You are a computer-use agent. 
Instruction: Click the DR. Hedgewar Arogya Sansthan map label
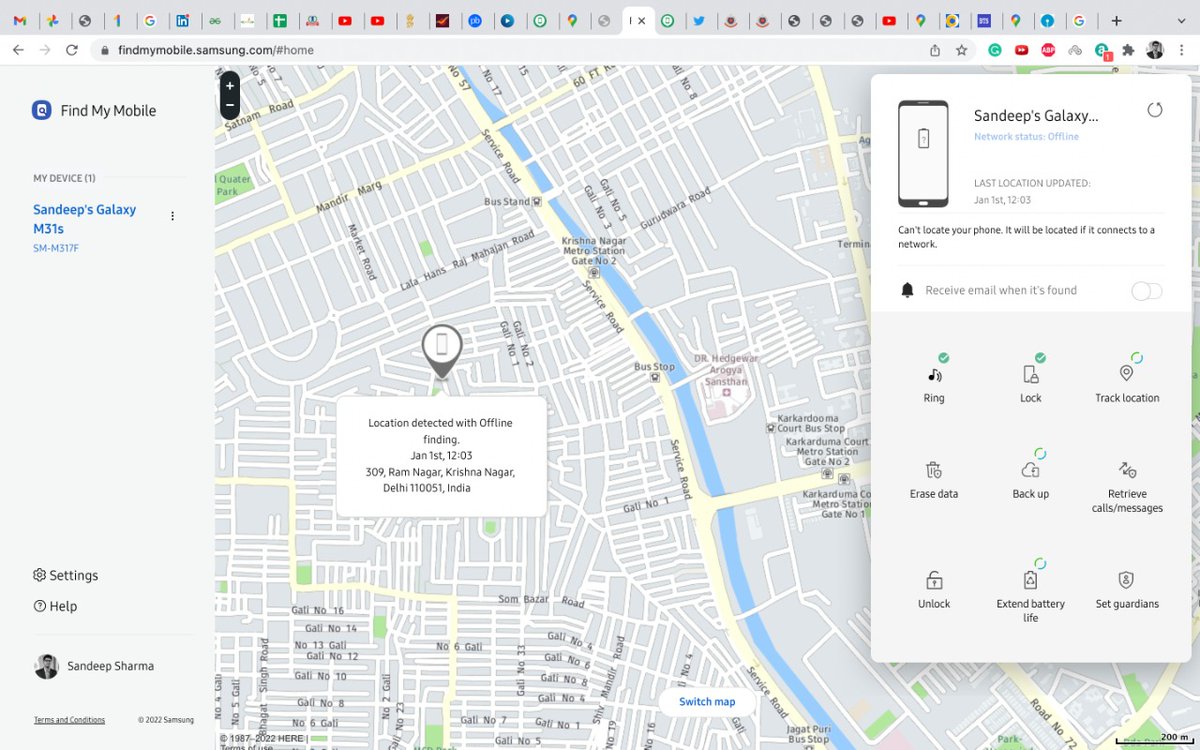tap(726, 370)
